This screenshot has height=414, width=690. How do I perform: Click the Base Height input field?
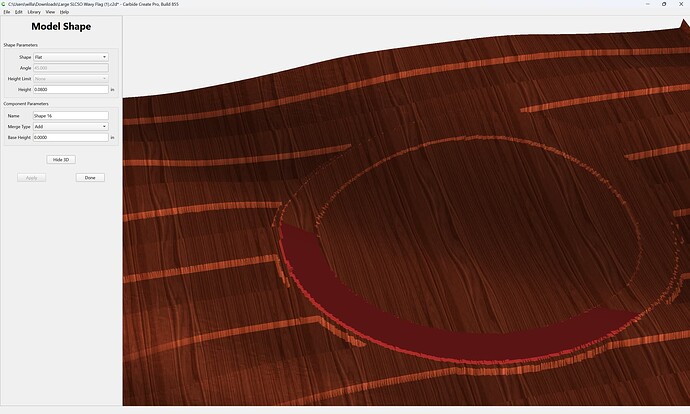(x=71, y=137)
